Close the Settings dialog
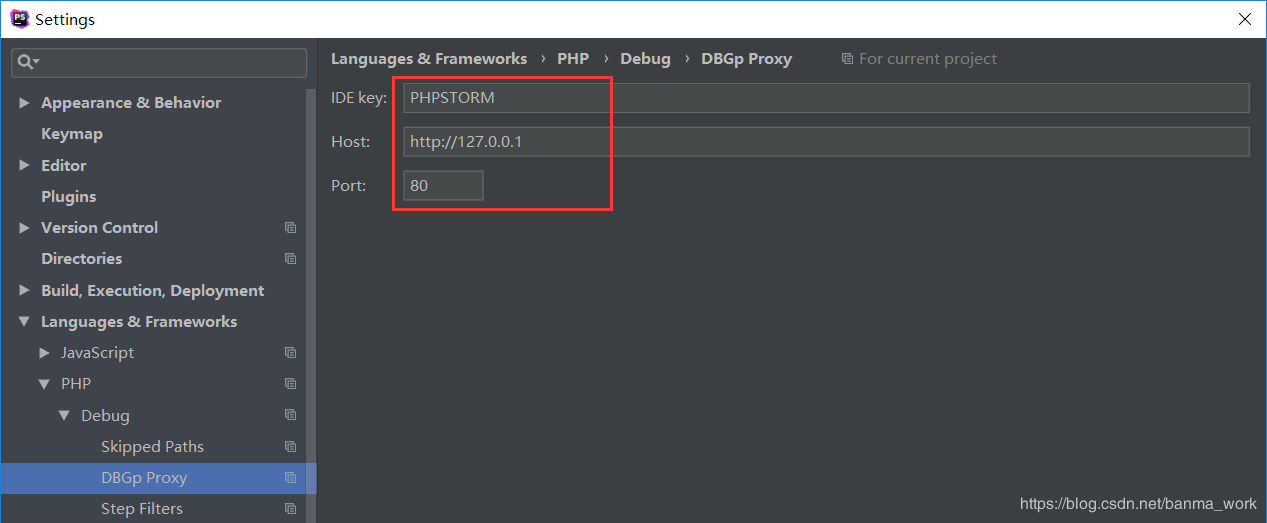Screen dimensions: 1267x523 click(x=1244, y=19)
